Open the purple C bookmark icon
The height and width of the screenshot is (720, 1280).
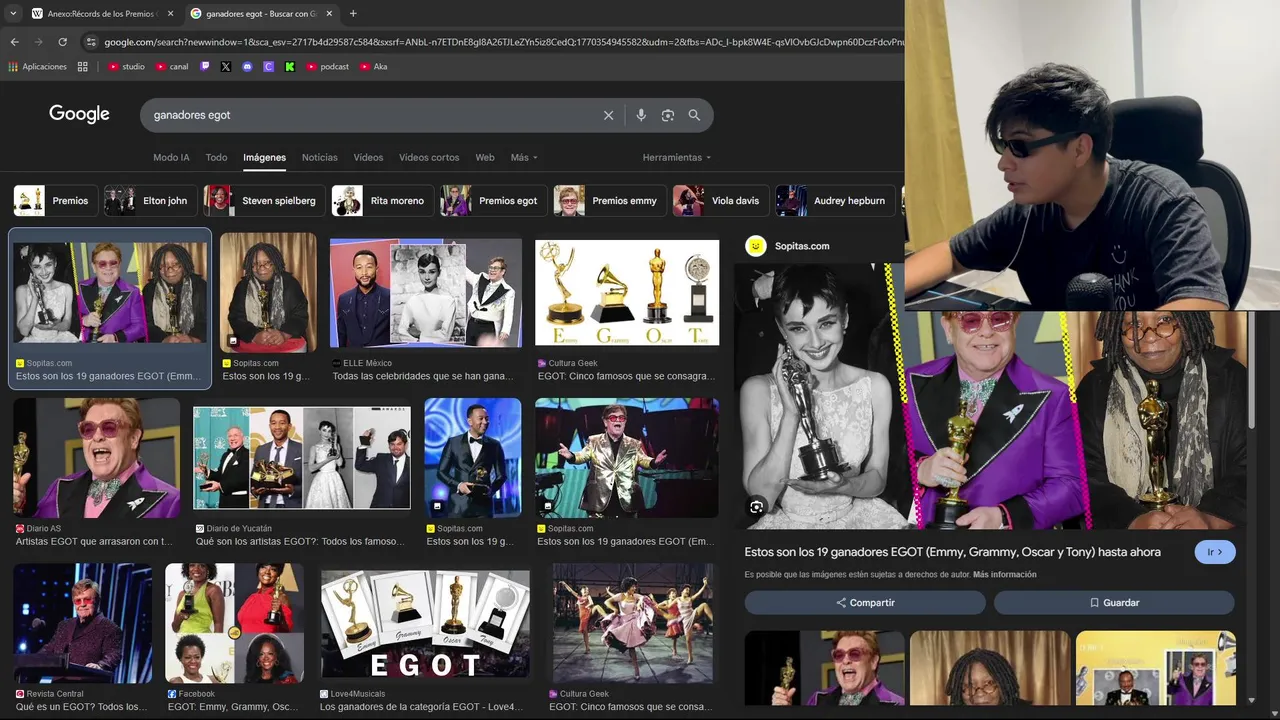(x=268, y=67)
